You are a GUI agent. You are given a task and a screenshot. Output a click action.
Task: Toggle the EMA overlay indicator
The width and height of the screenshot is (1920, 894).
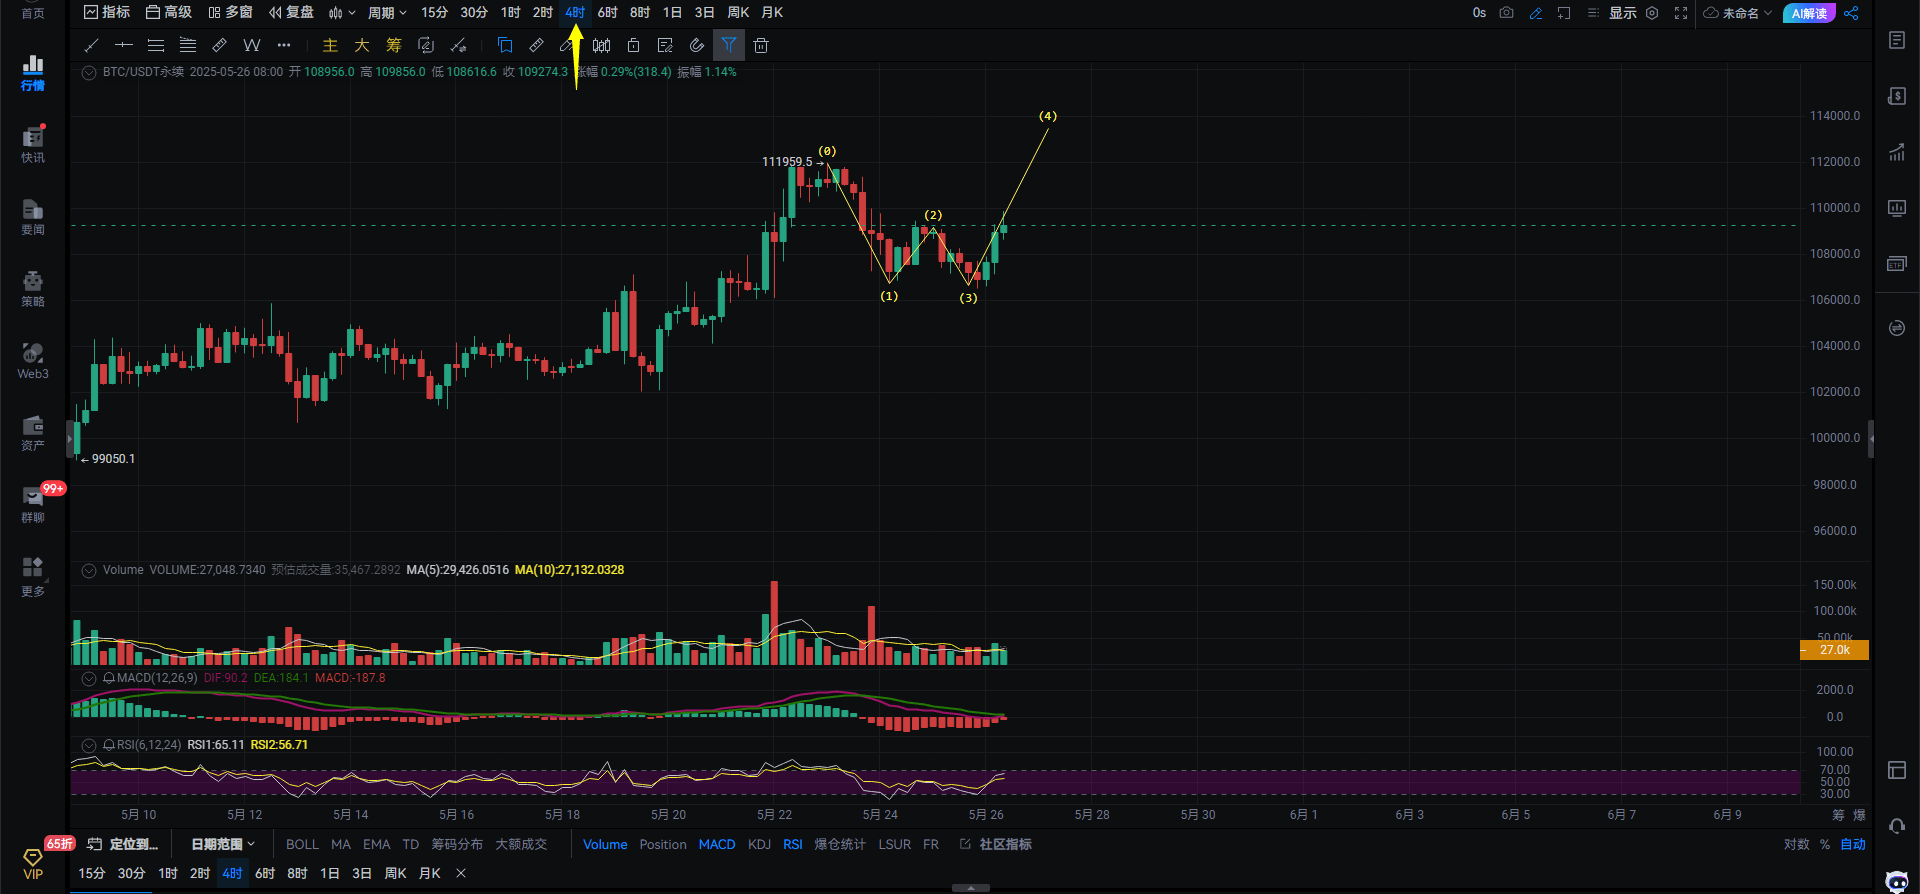point(377,844)
